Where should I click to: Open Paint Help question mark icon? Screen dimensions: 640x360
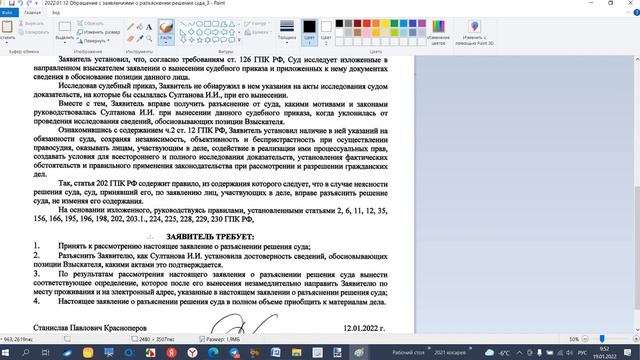pos(636,13)
